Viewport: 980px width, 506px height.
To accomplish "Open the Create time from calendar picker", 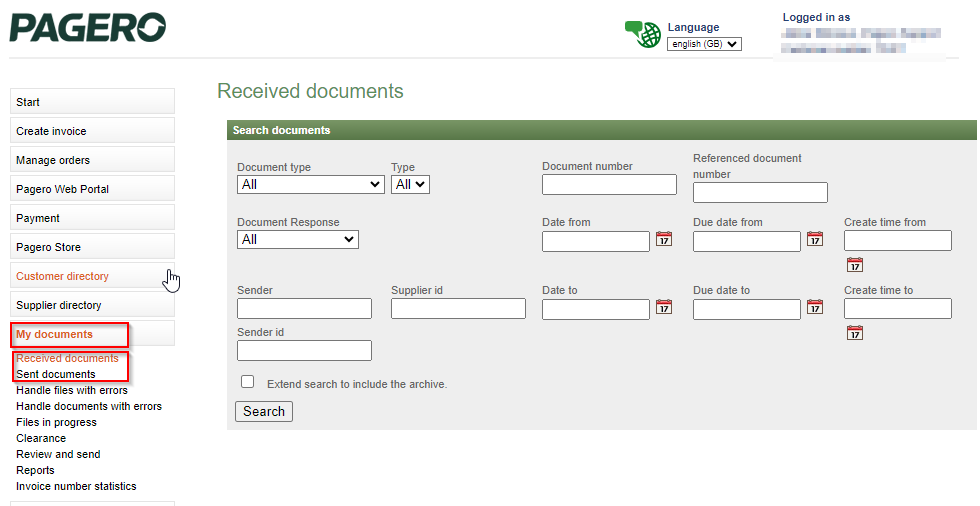I will coord(855,265).
